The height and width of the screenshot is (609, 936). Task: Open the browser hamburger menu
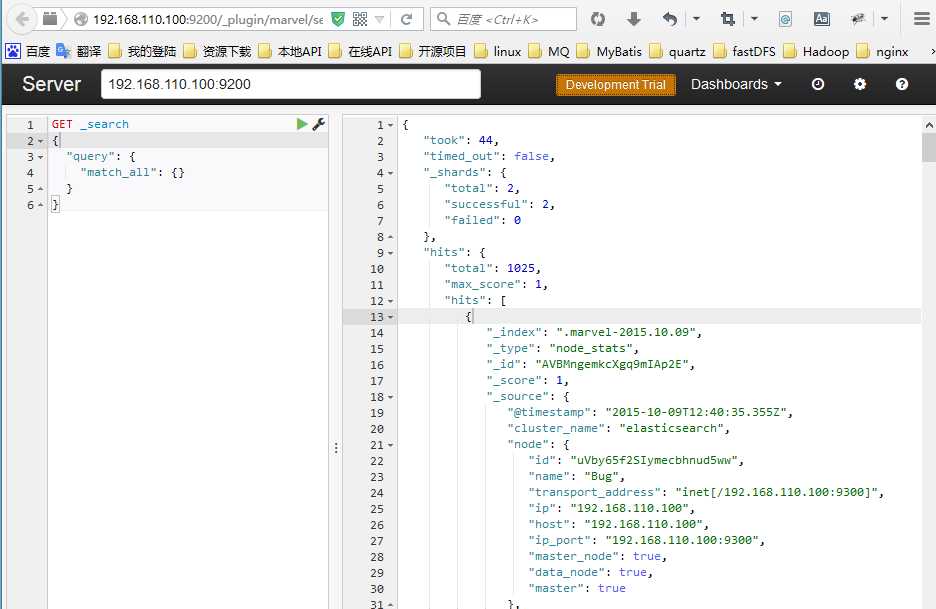coord(922,19)
